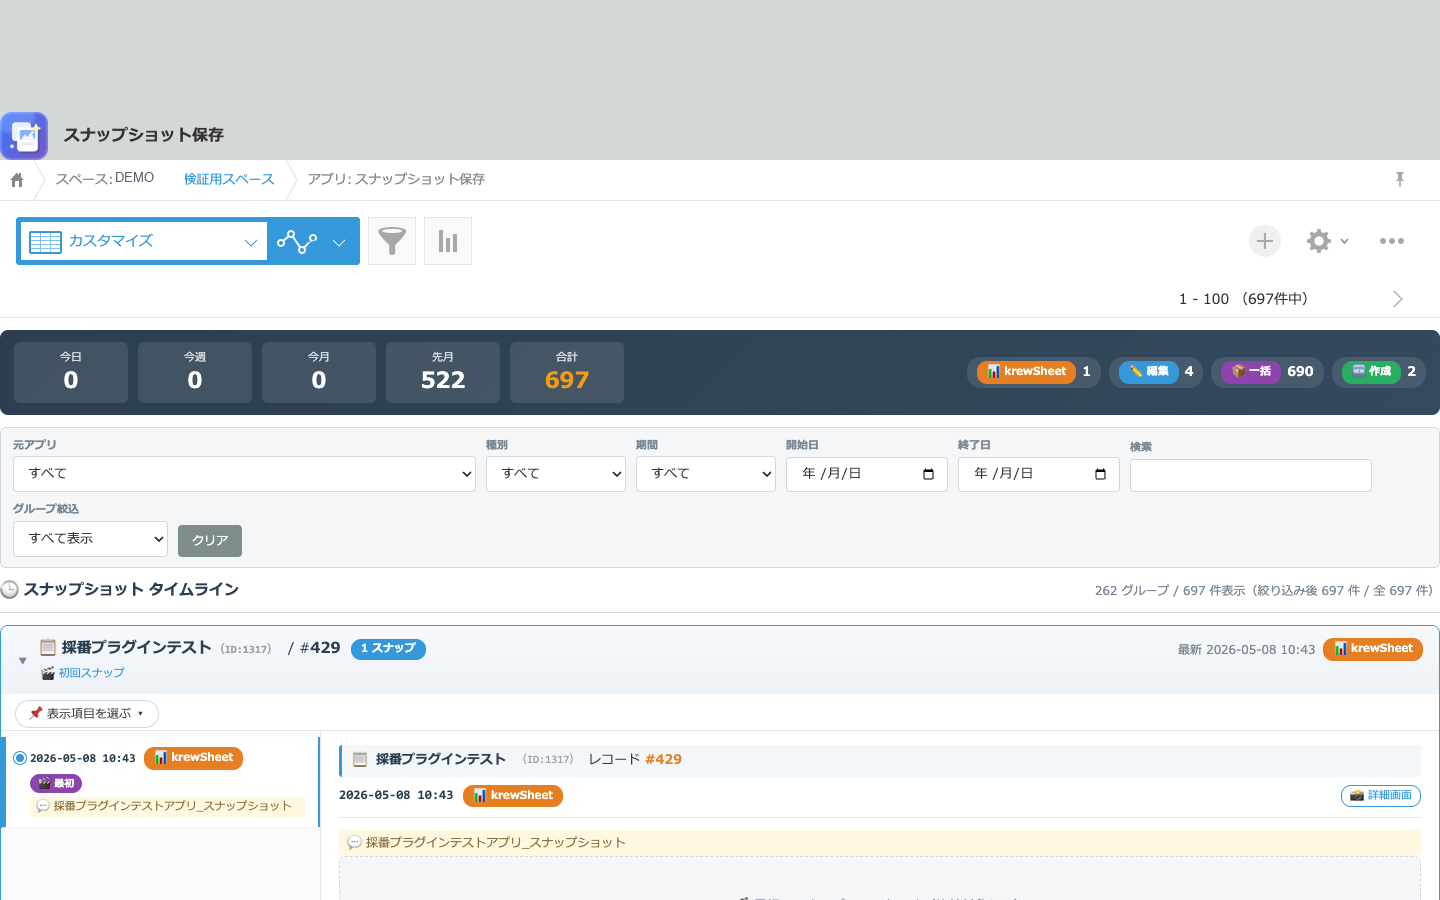The image size is (1440, 900).
Task: Open the 種別 select box
Action: (x=556, y=474)
